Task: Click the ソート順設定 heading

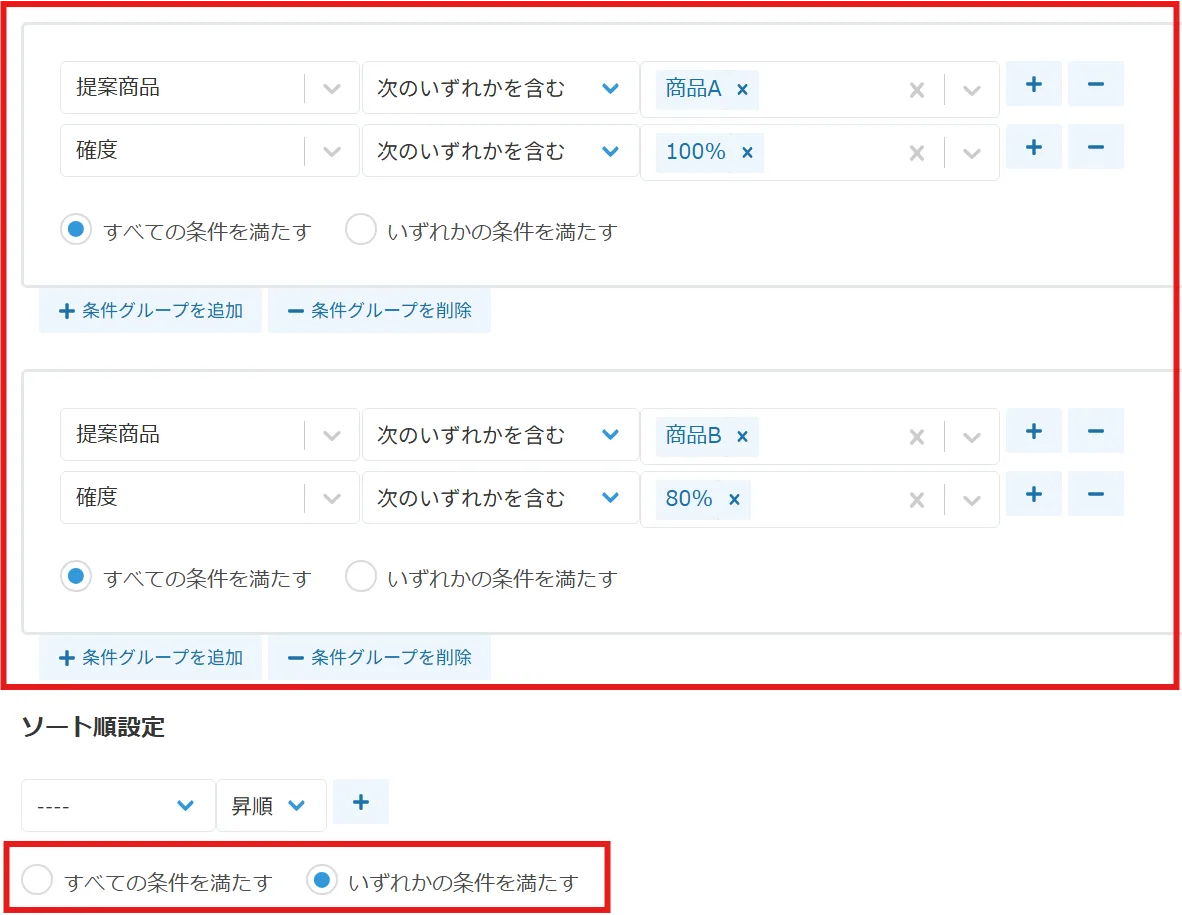Action: 93,727
